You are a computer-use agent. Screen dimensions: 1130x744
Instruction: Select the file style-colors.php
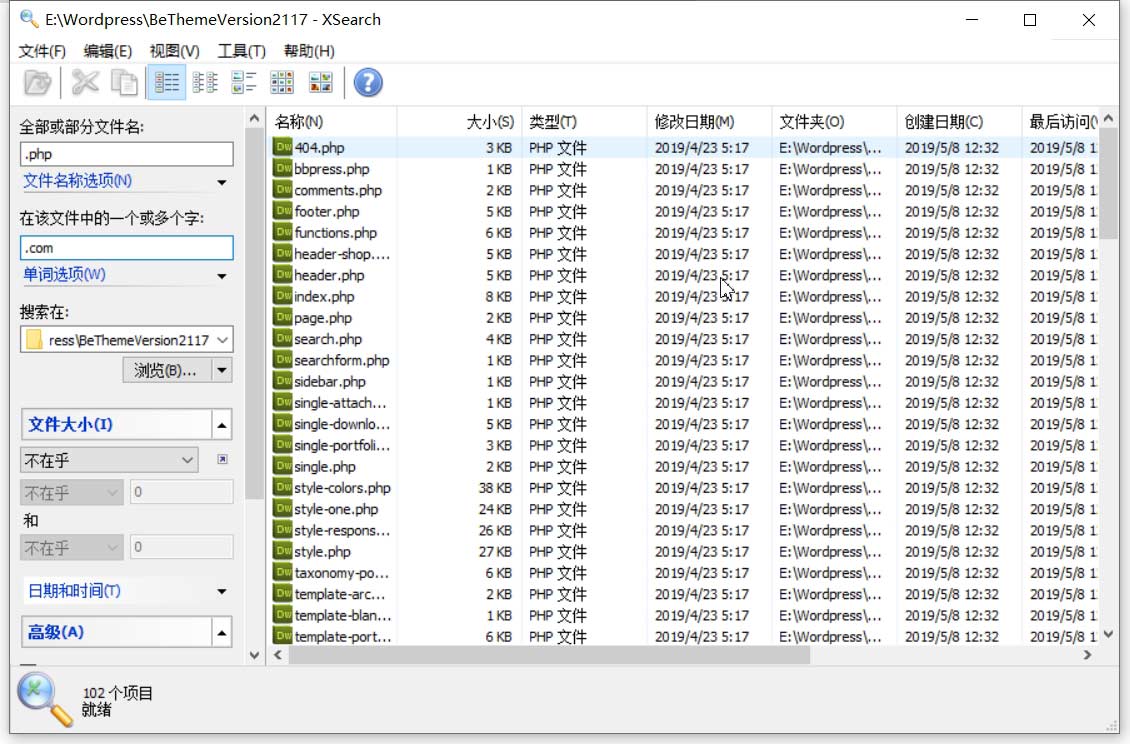point(342,488)
